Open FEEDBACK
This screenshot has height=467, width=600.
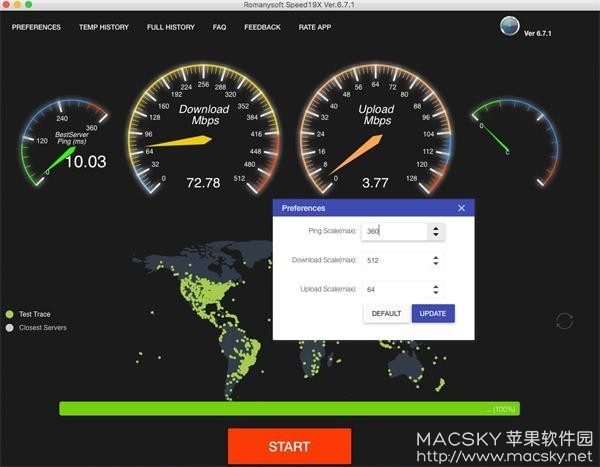click(x=262, y=27)
